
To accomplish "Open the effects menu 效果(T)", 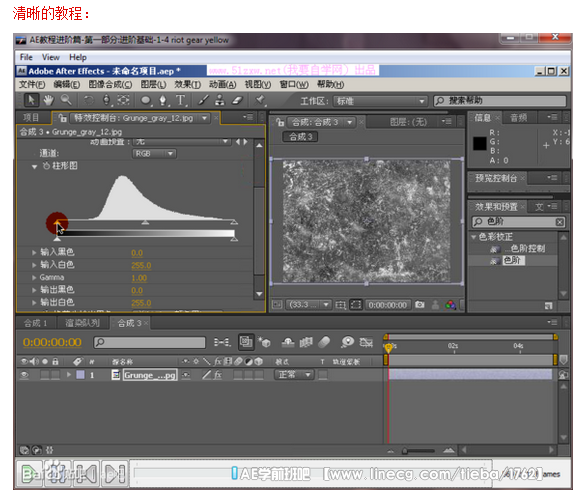I will tap(187, 84).
